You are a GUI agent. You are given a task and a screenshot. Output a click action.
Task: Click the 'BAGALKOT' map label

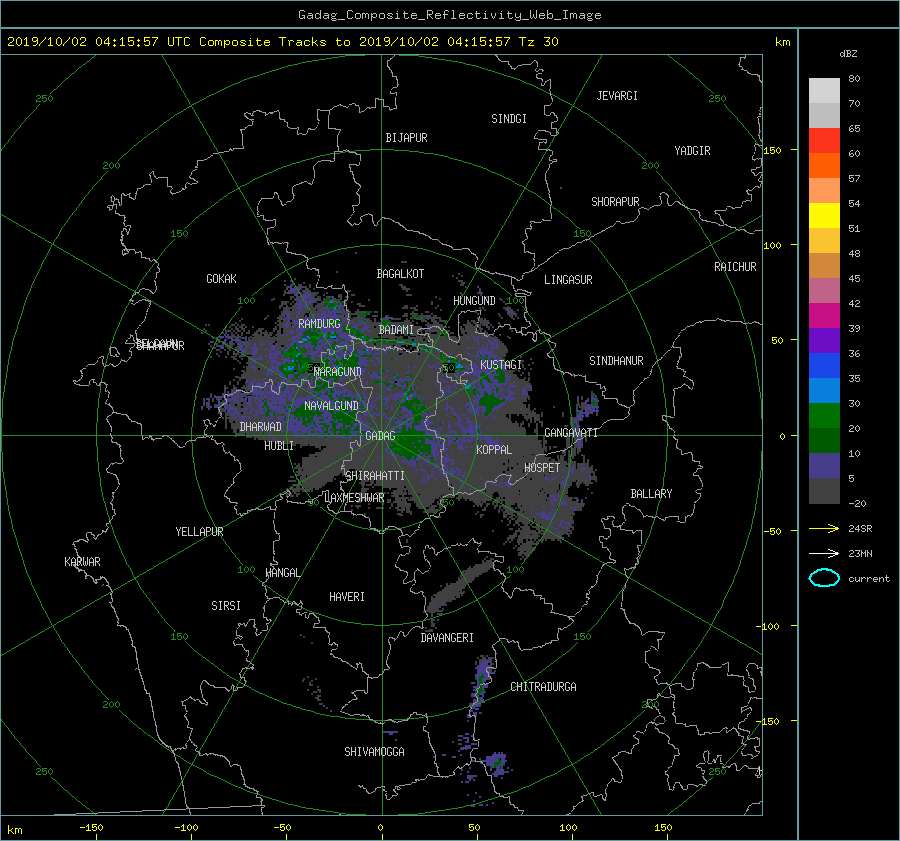coord(400,274)
